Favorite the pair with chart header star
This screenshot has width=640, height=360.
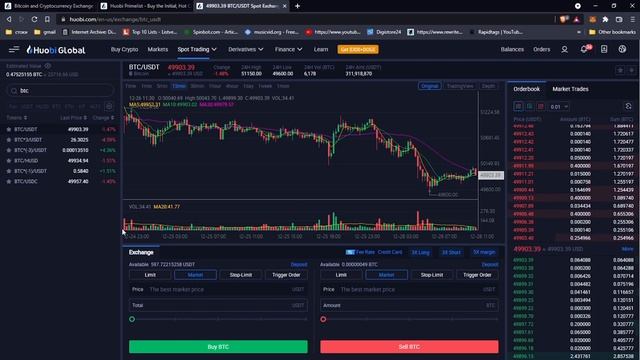(x=620, y=70)
